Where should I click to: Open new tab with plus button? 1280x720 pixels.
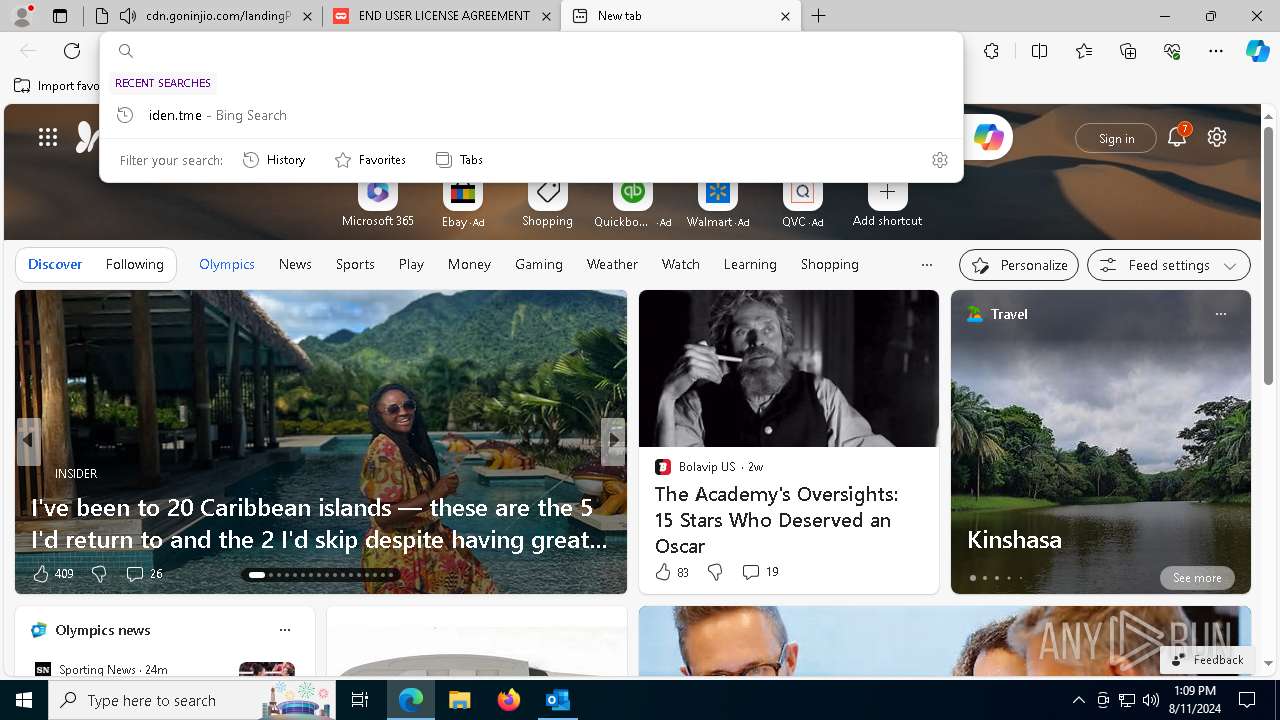pos(818,16)
